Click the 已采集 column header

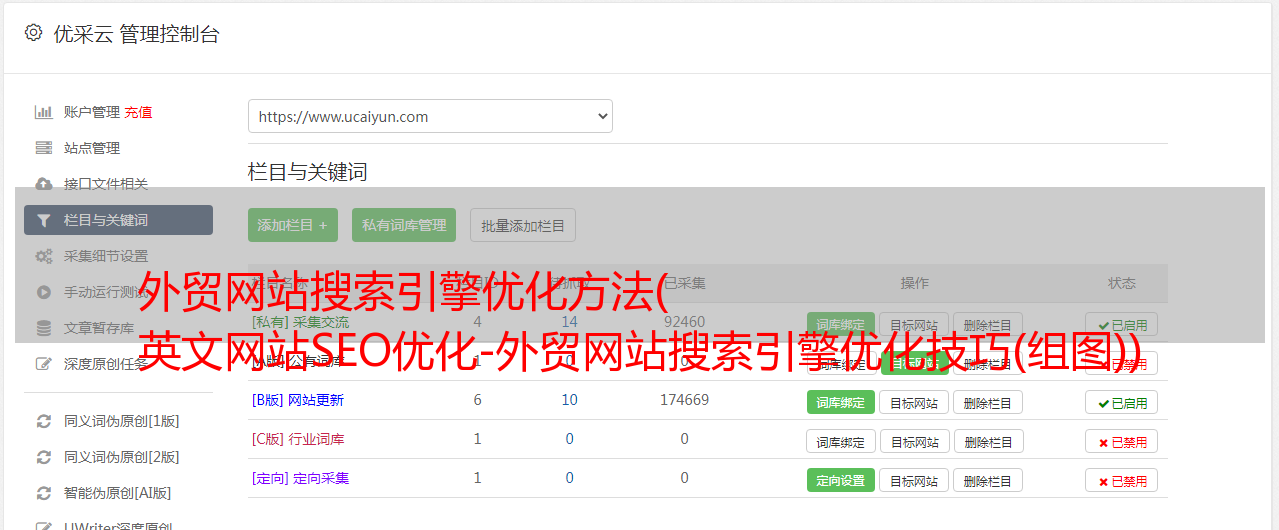[x=684, y=283]
